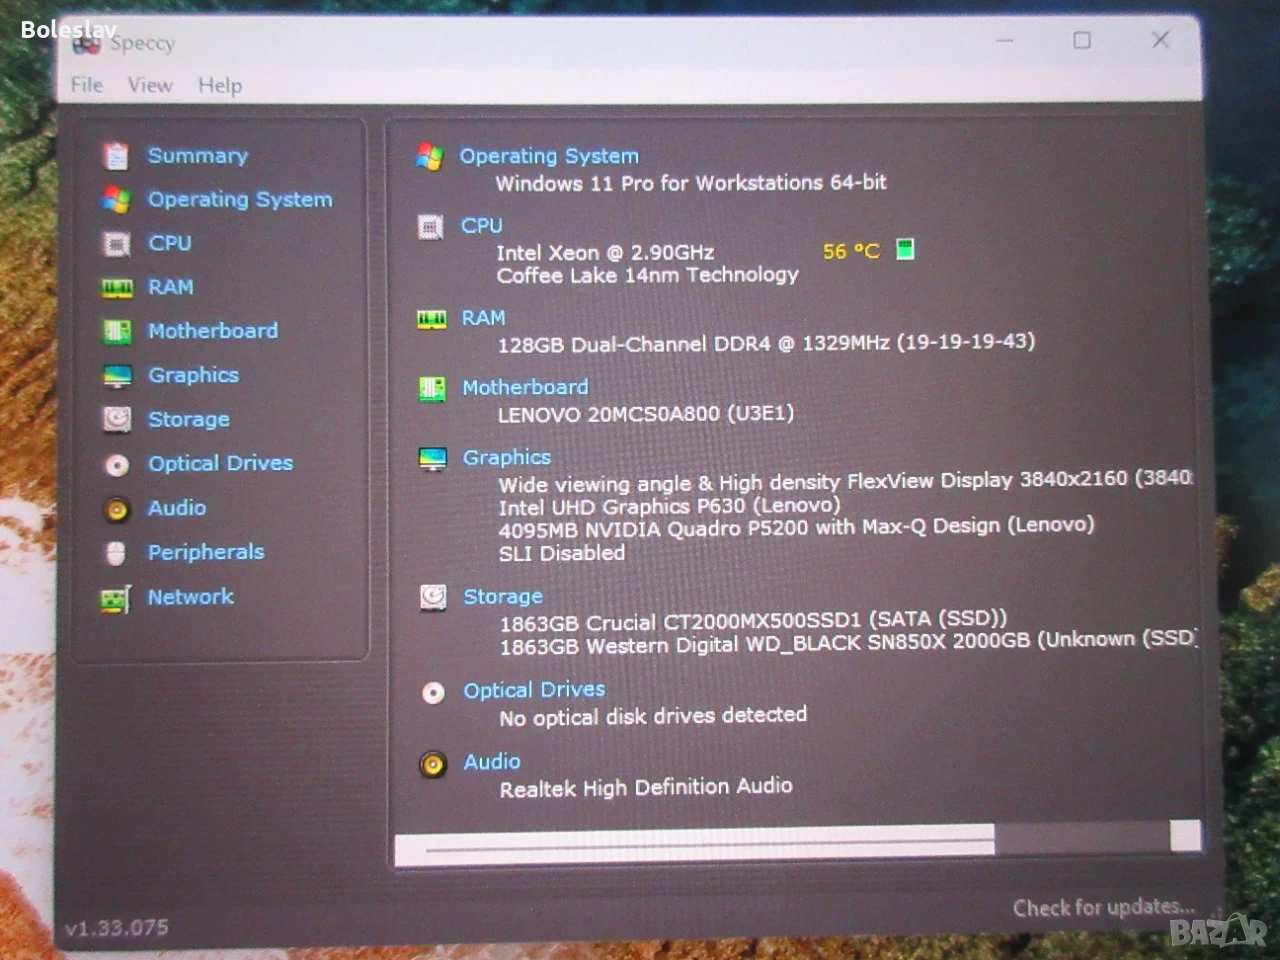
Task: Click the Optical Drives disc icon in sidebar
Action: click(117, 465)
